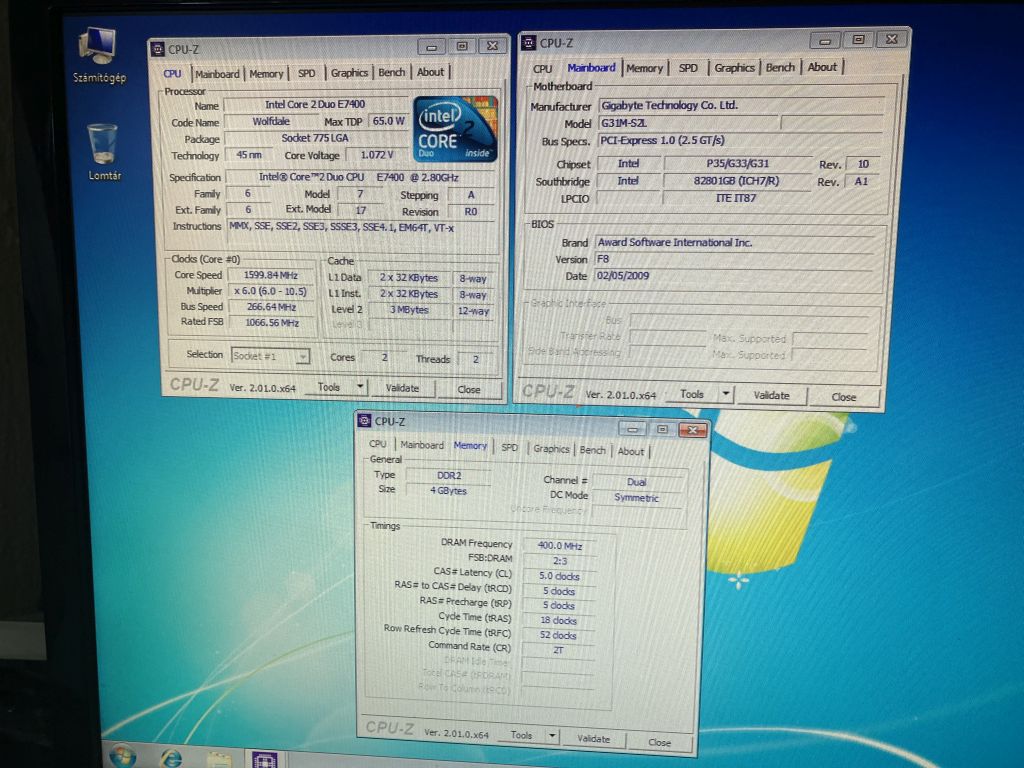
Task: Open Graphics tab in CPU window
Action: point(349,72)
